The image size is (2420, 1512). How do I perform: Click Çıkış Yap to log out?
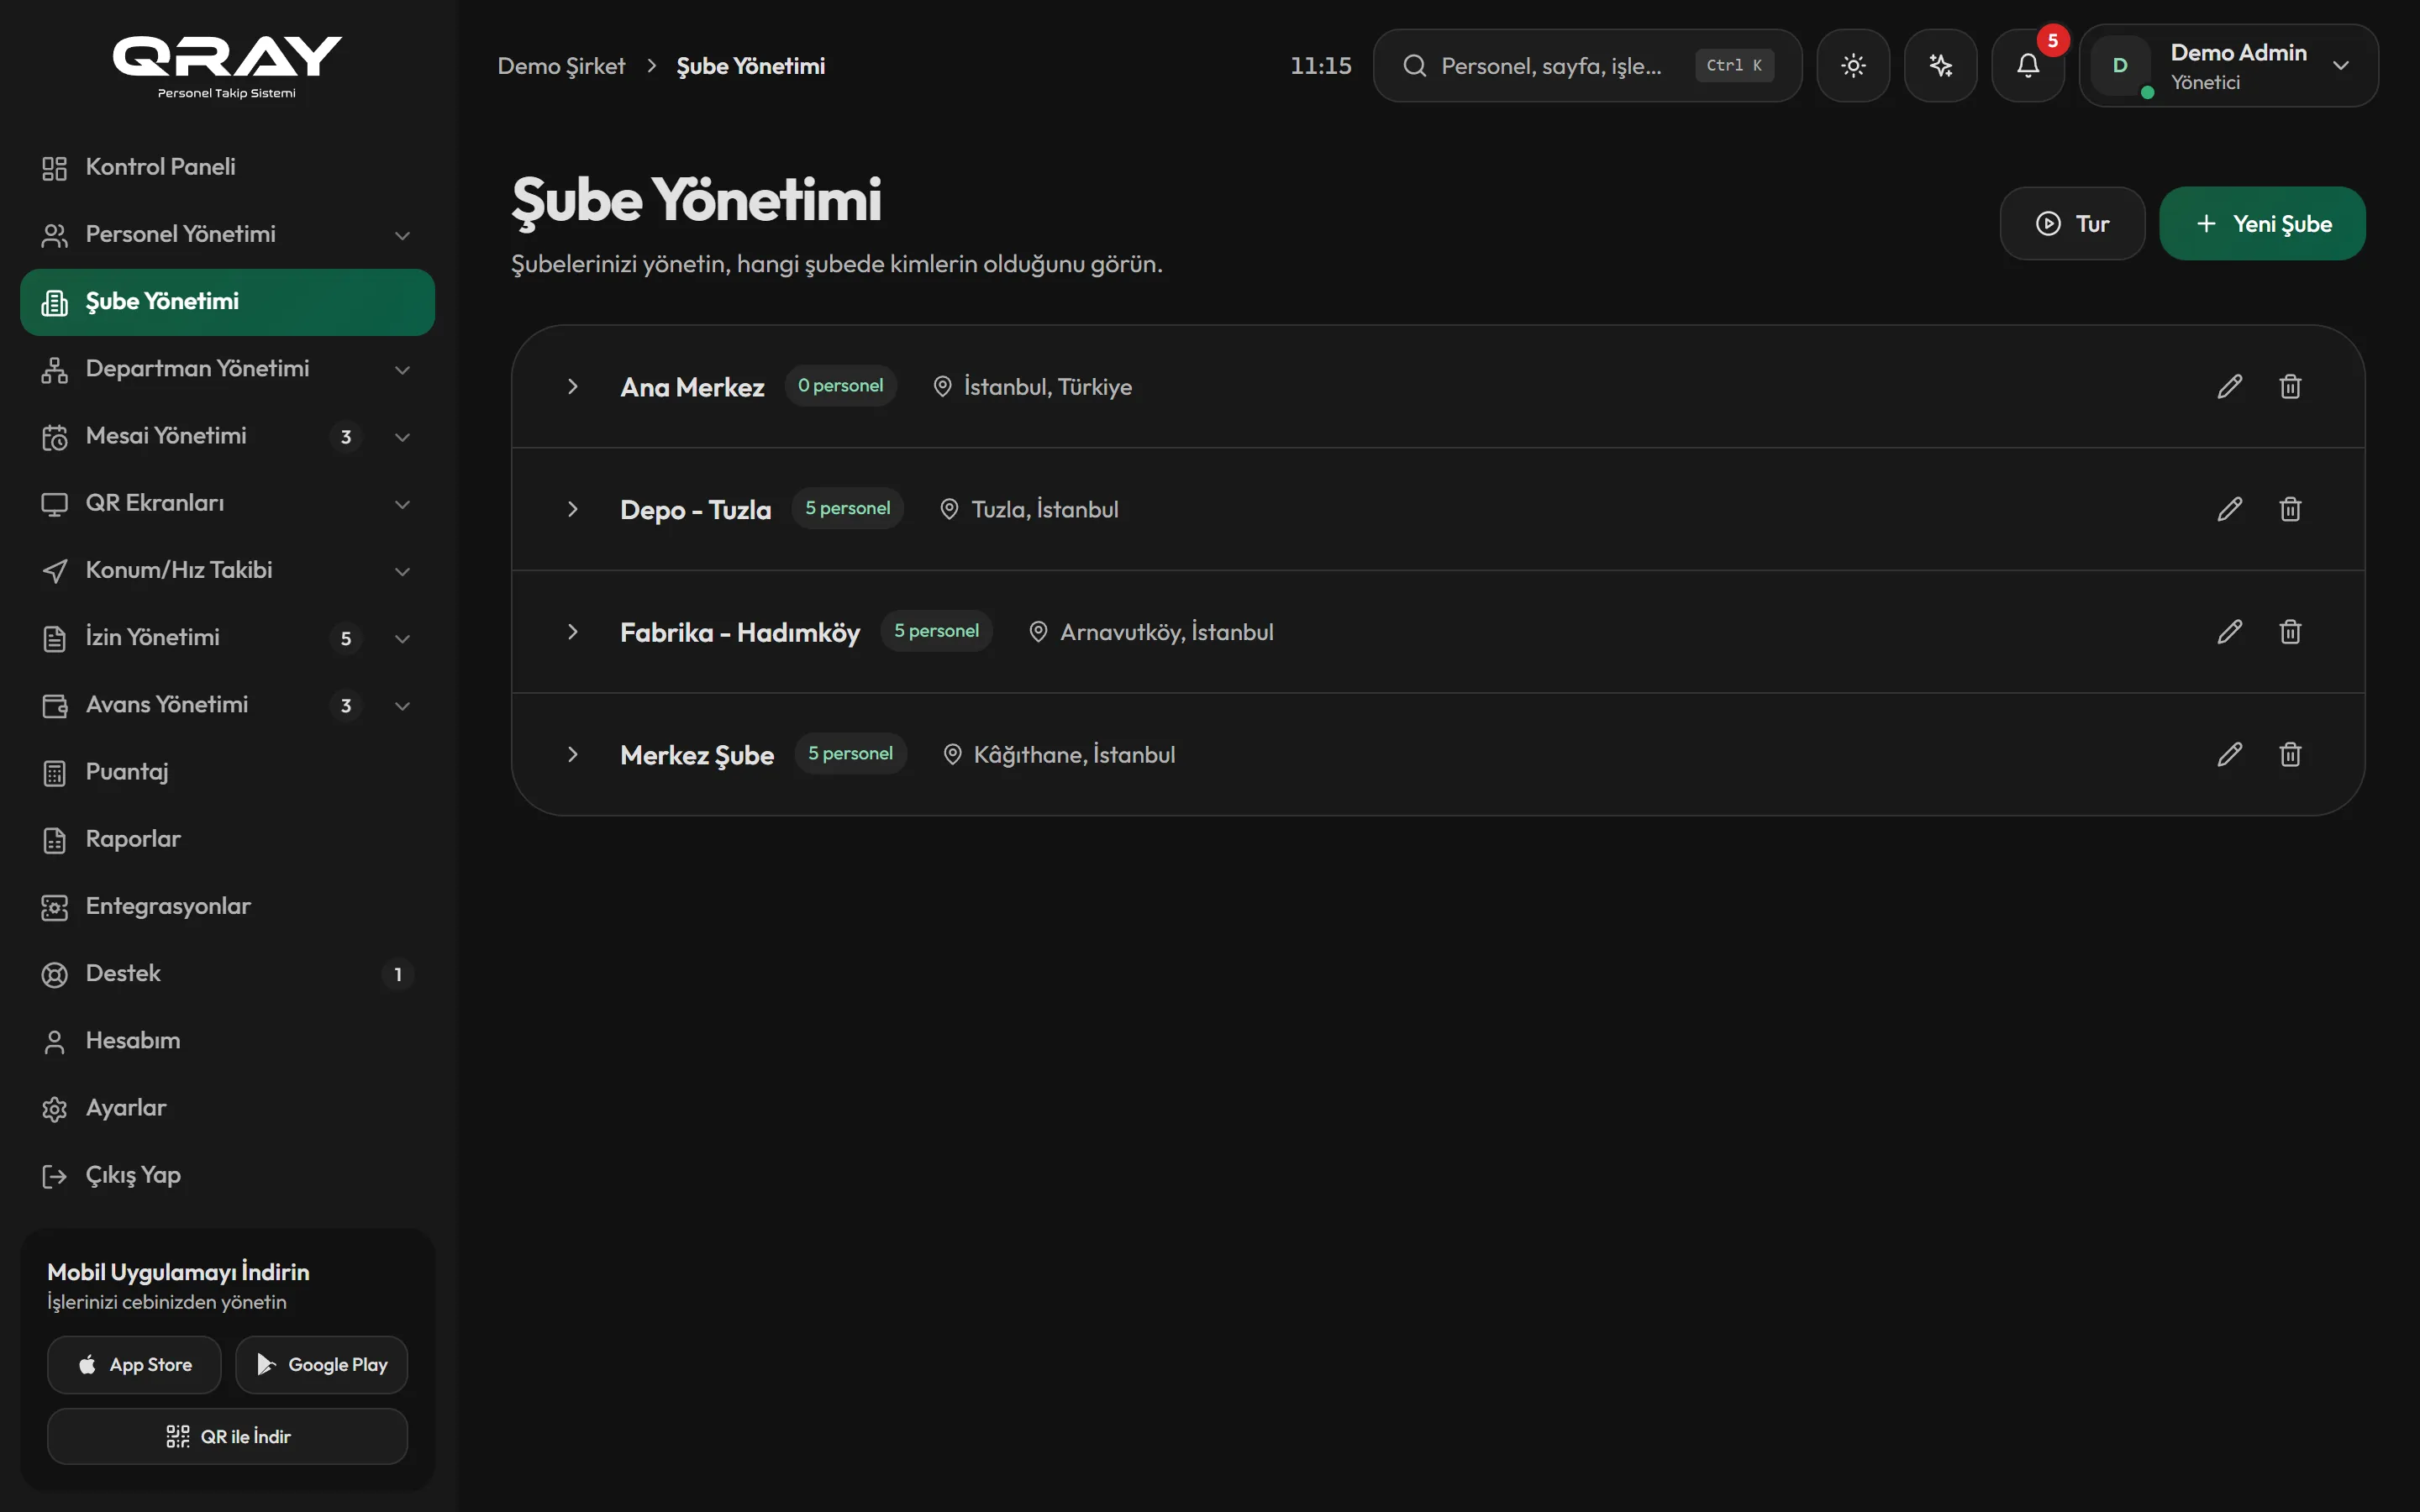[227, 1175]
